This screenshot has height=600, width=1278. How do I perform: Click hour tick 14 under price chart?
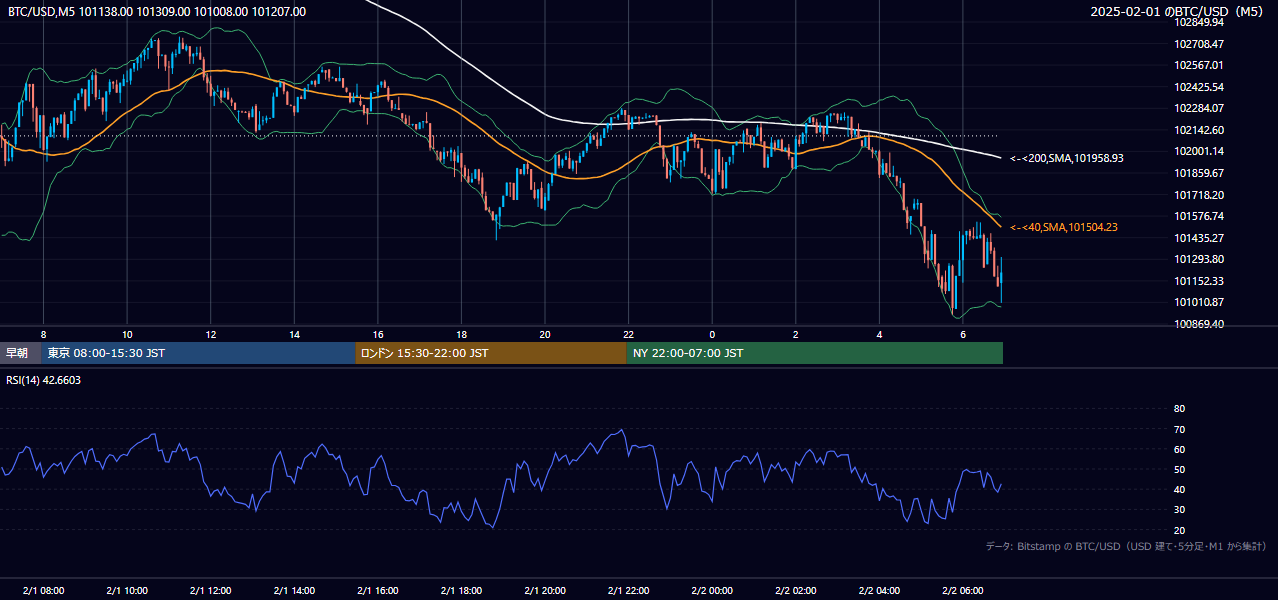pyautogui.click(x=294, y=334)
